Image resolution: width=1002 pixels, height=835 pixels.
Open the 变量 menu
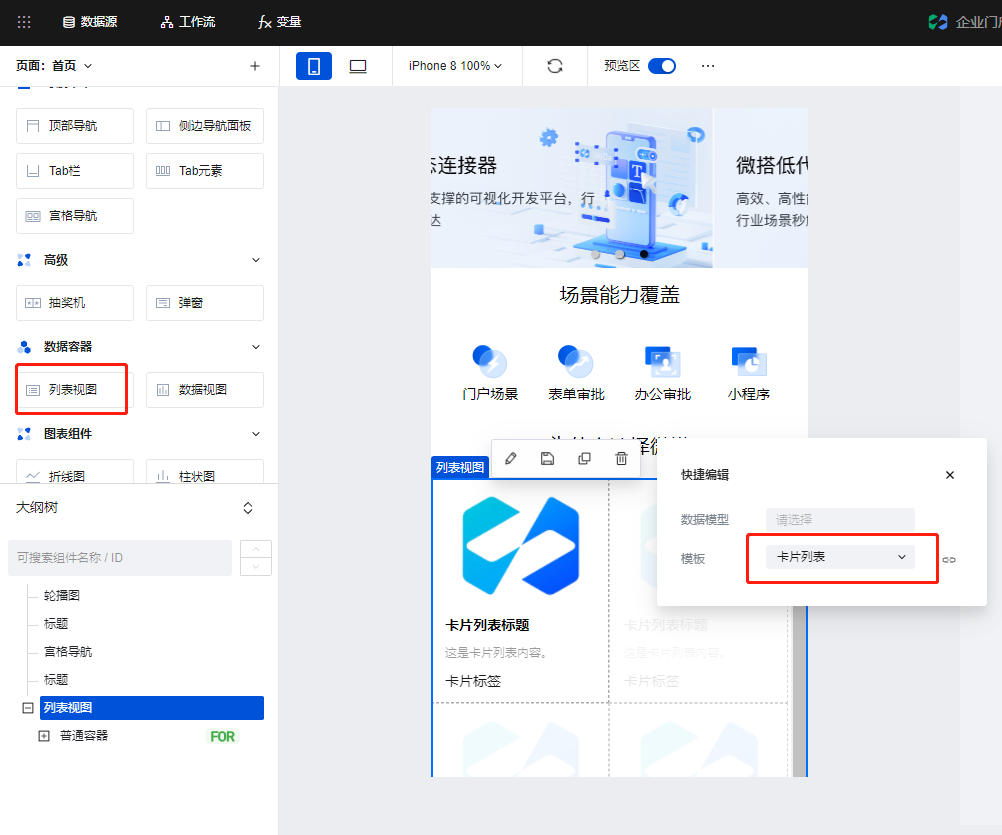[279, 22]
